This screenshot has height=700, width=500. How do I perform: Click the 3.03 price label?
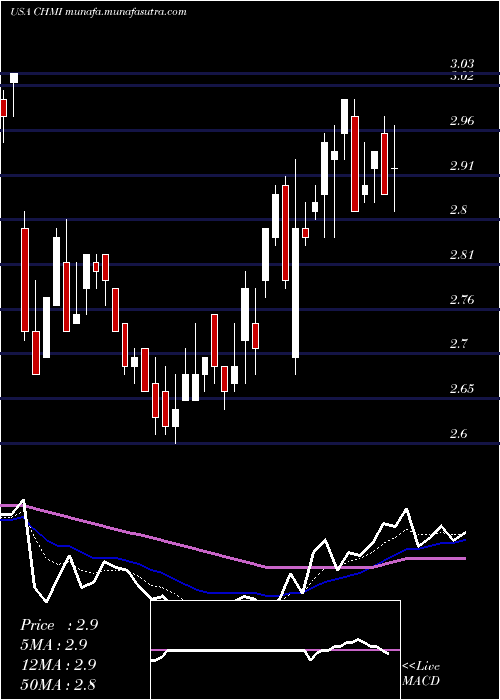[462, 64]
